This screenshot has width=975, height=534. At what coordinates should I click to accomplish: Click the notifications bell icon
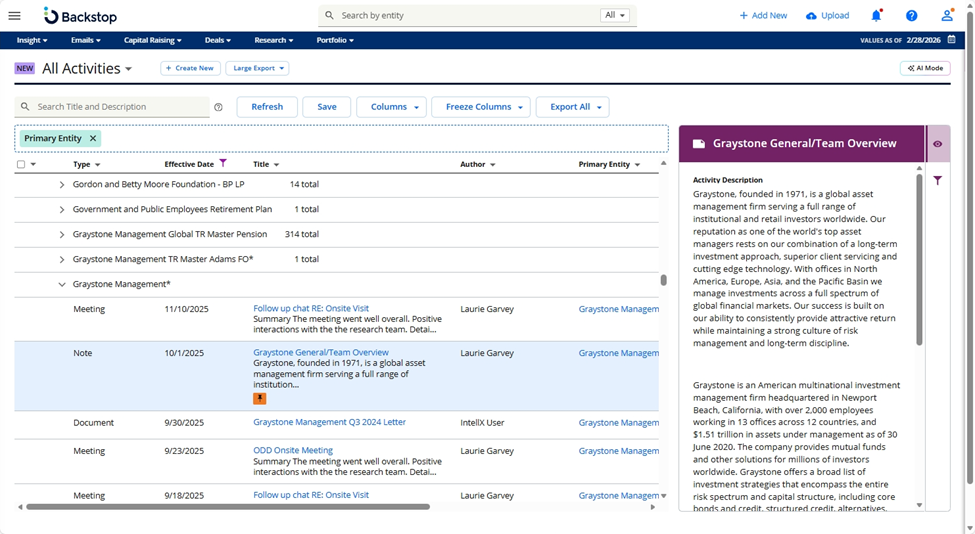[x=876, y=16]
